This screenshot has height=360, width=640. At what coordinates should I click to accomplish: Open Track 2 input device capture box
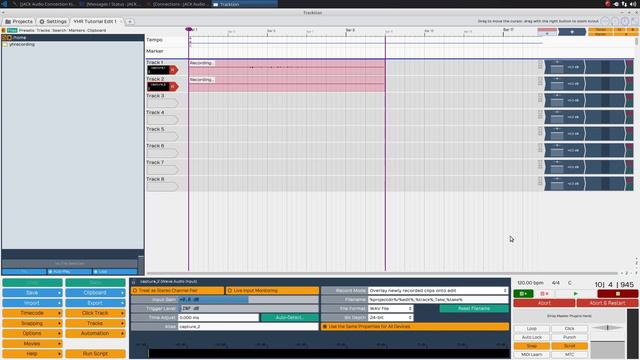(158, 87)
